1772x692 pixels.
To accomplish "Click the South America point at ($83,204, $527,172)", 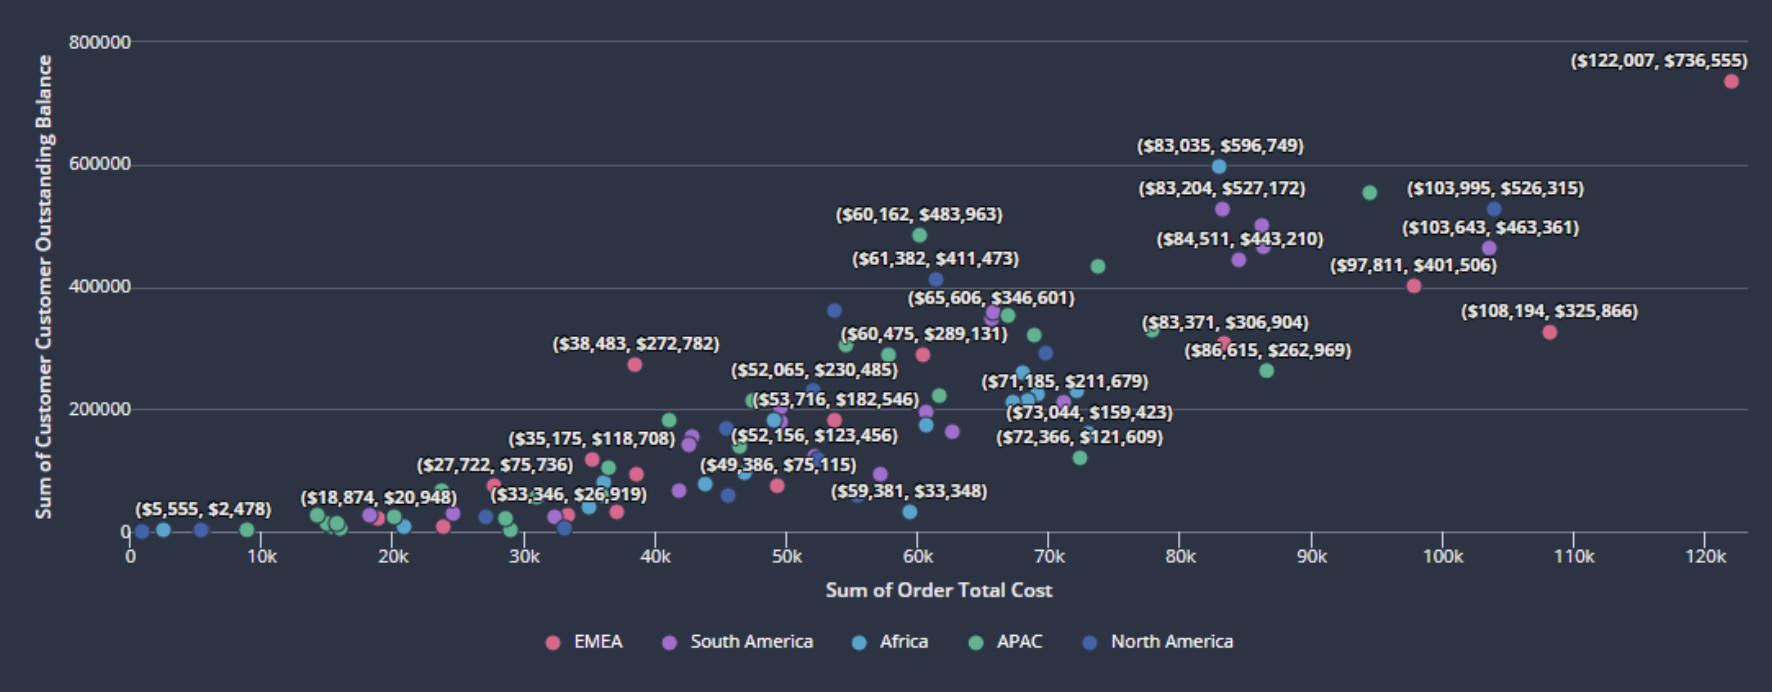I will 1222,209.
